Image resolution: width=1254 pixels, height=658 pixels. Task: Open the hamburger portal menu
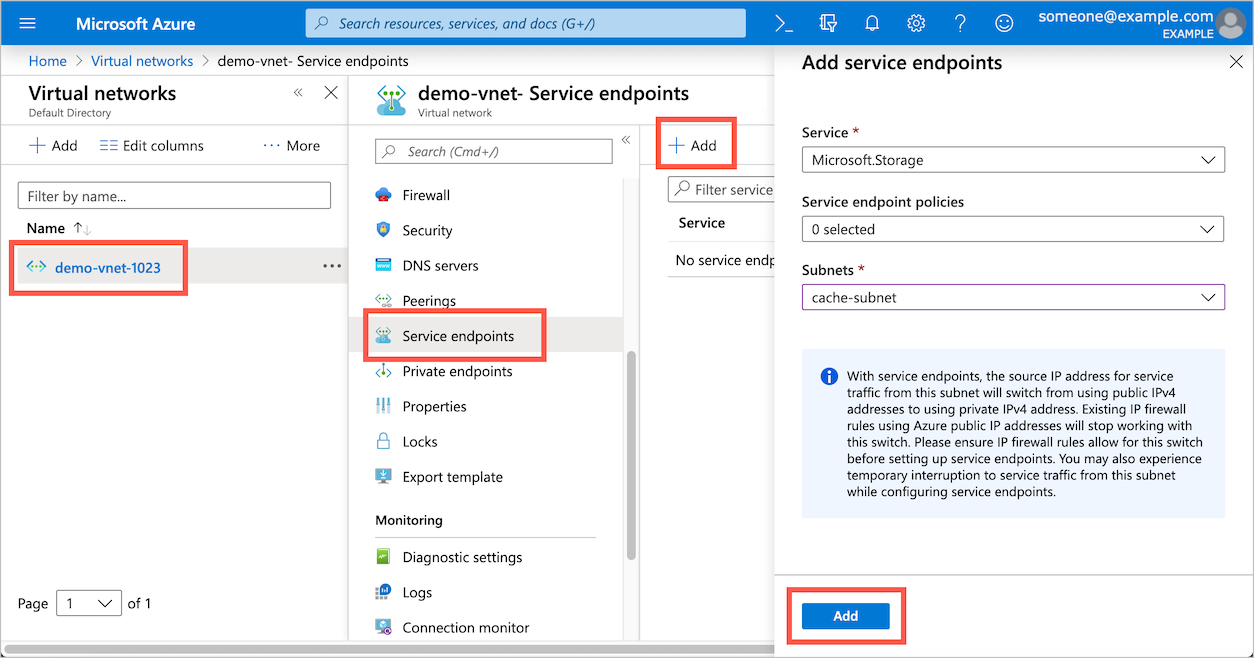(27, 23)
